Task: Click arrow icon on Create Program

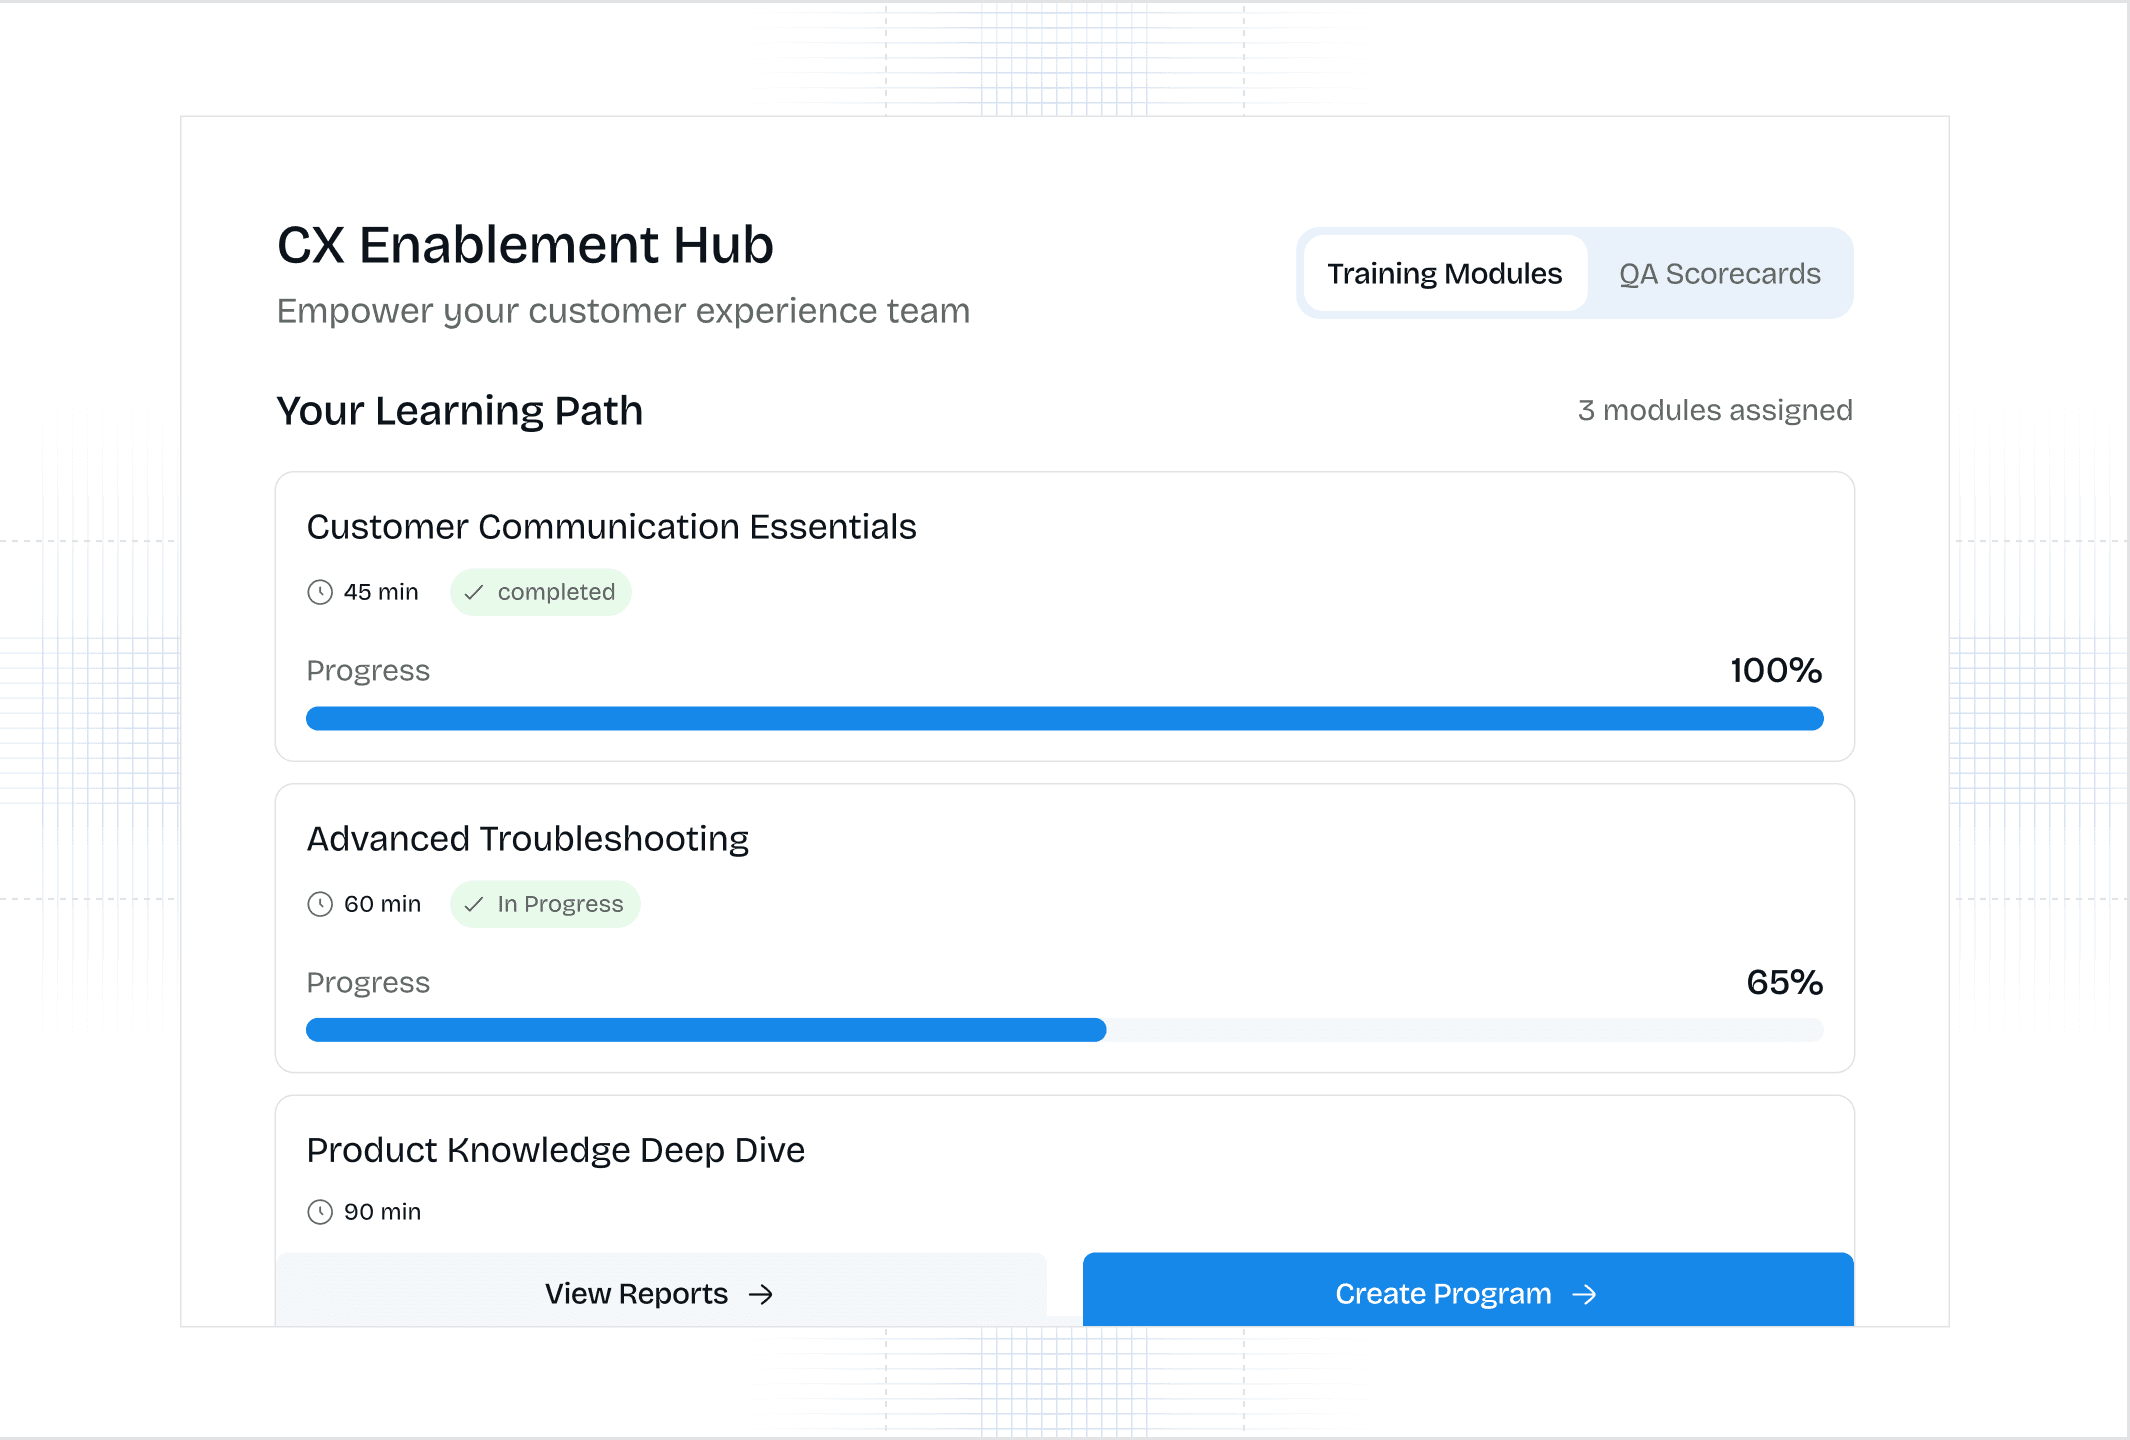Action: pos(1585,1294)
